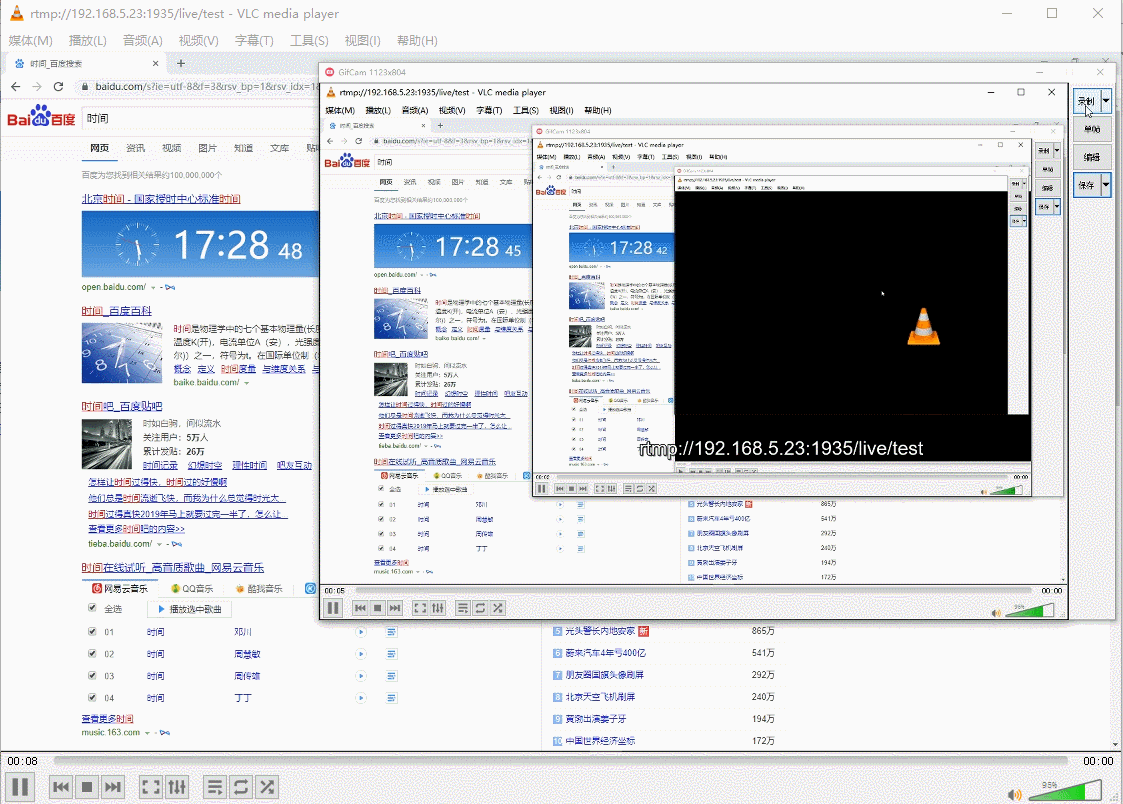Click the Baidu logo on the largest page
The width and height of the screenshot is (1123, 804).
tap(41, 117)
